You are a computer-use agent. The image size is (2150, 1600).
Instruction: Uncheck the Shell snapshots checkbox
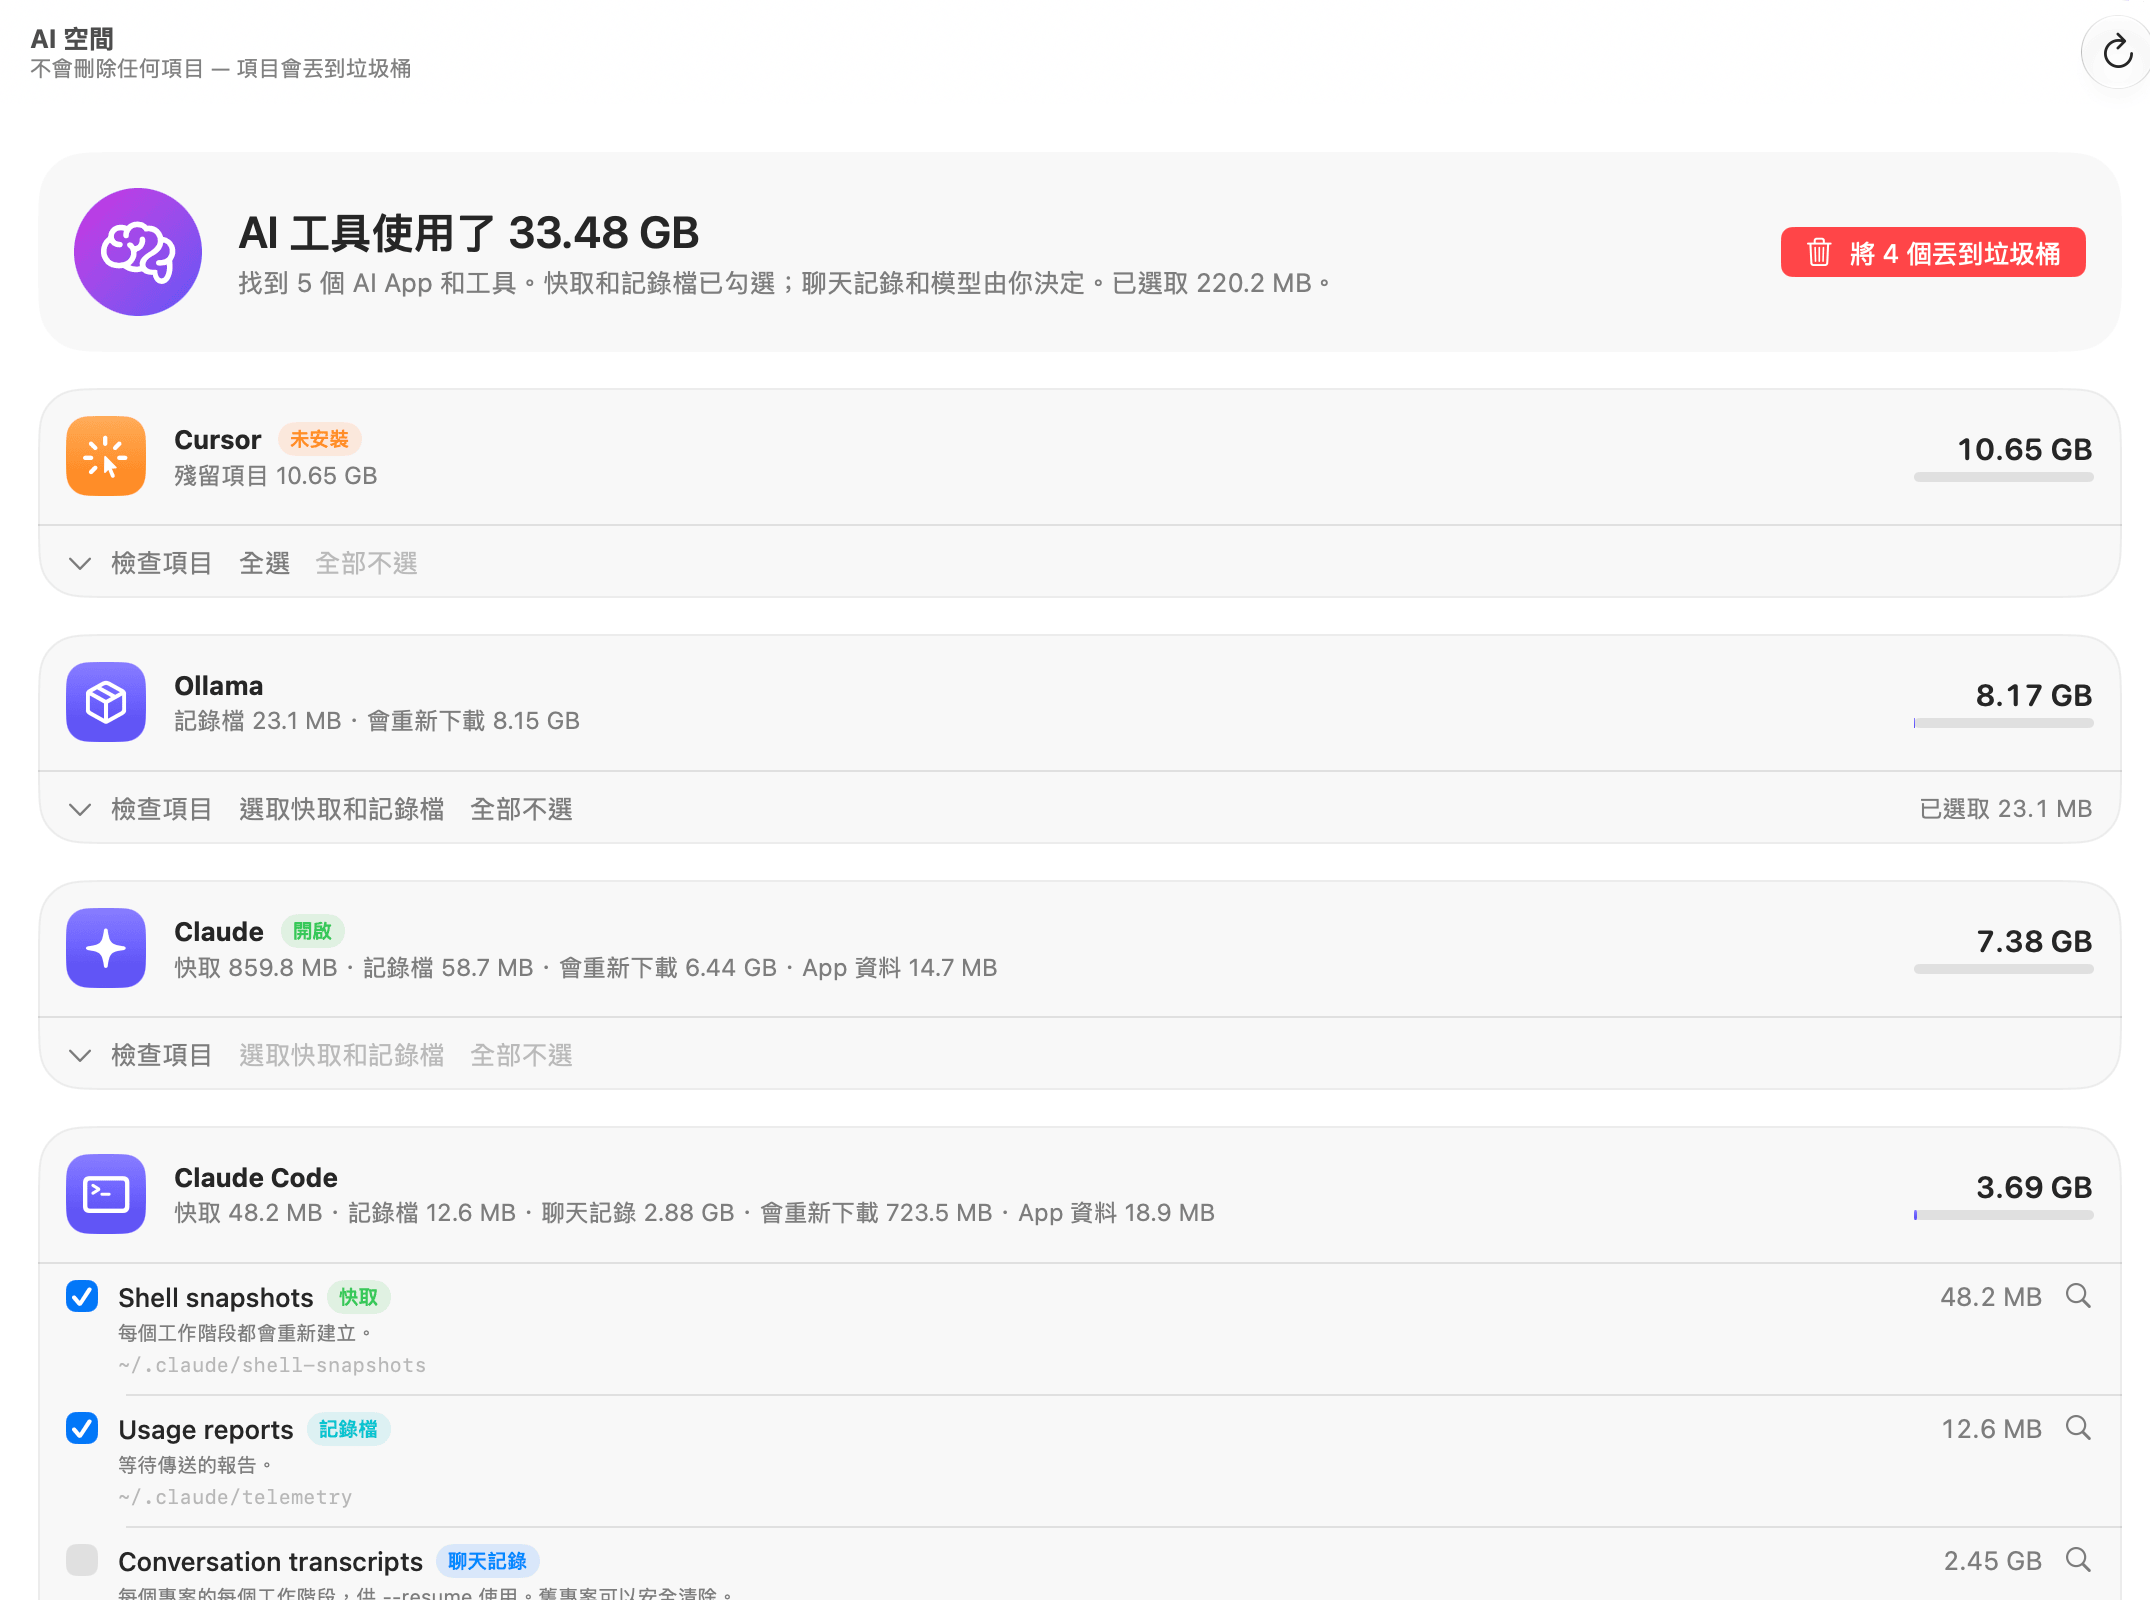(82, 1296)
